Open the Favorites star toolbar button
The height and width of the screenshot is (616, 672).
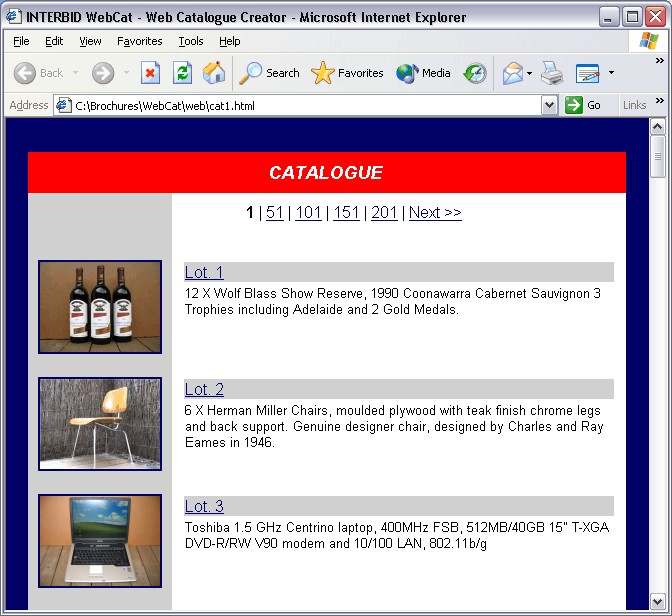(x=347, y=73)
